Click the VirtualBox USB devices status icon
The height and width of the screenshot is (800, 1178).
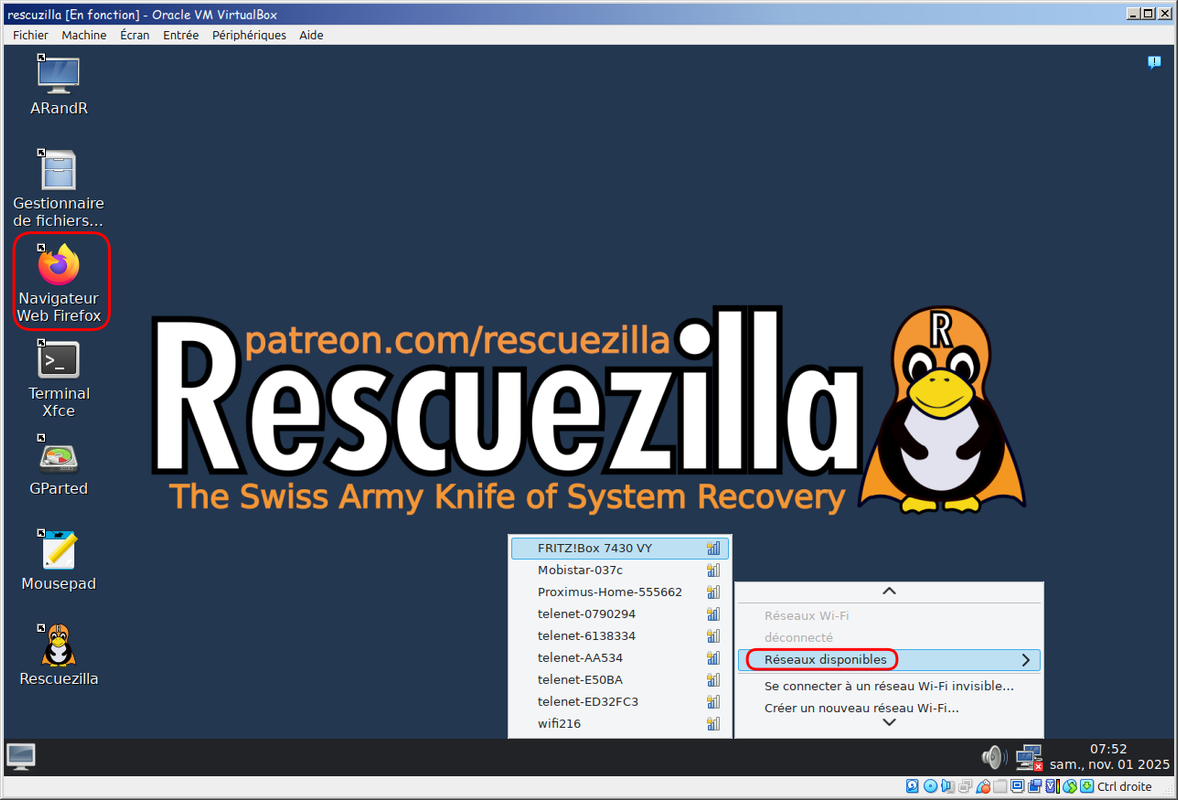click(983, 786)
